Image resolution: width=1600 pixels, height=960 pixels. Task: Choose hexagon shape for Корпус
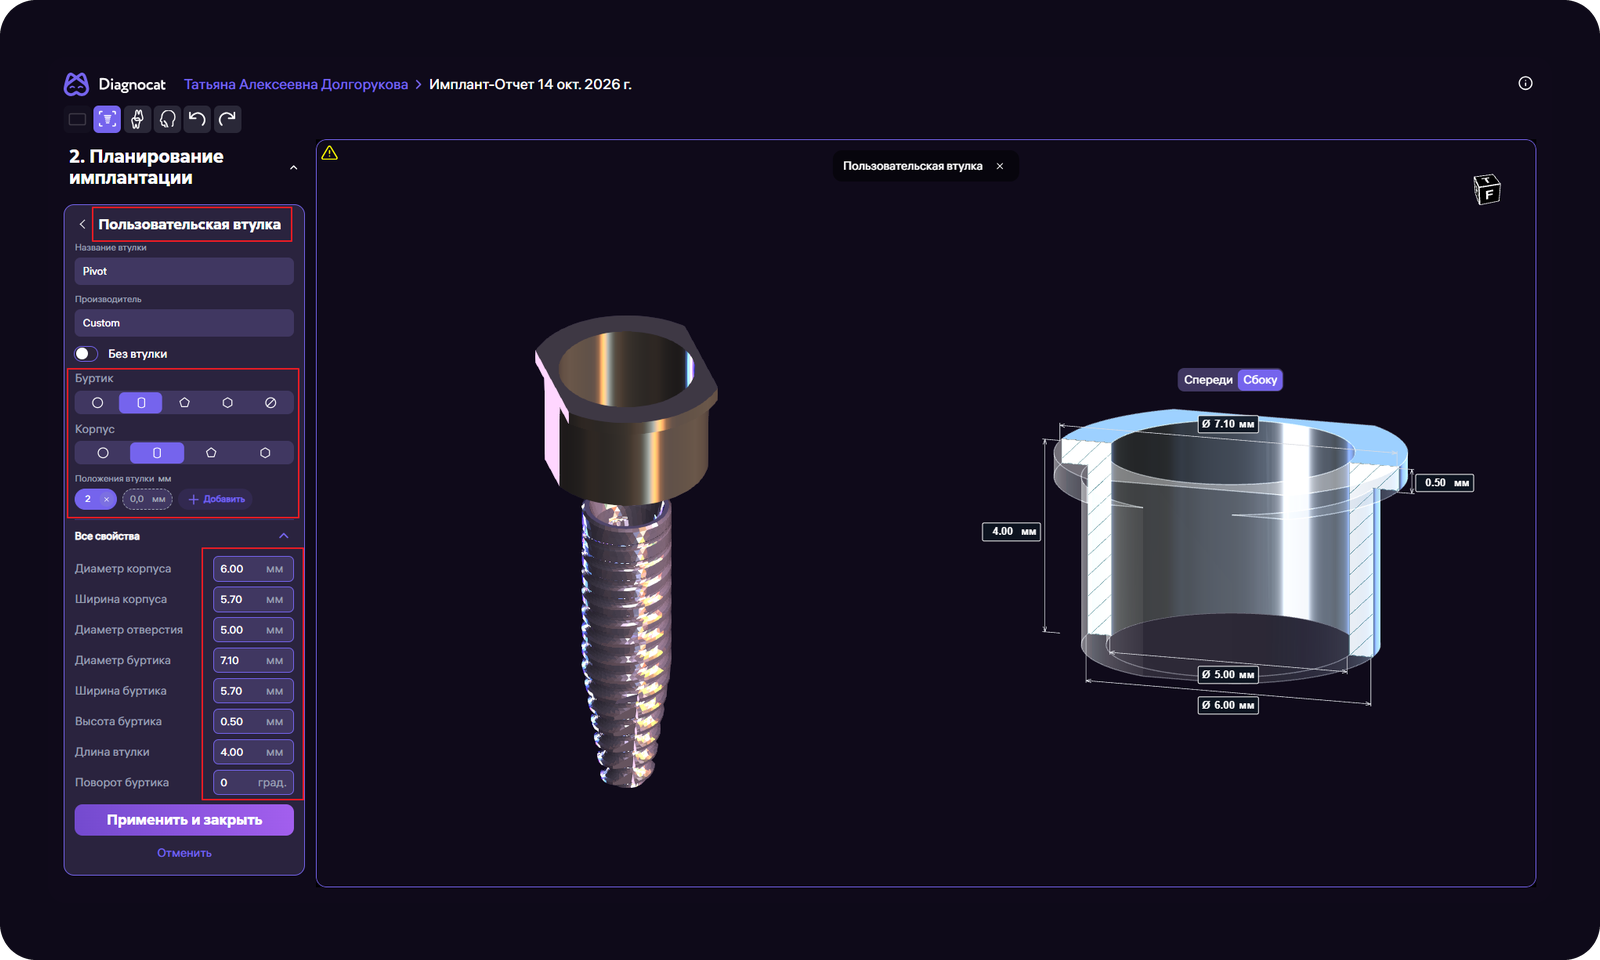[265, 453]
